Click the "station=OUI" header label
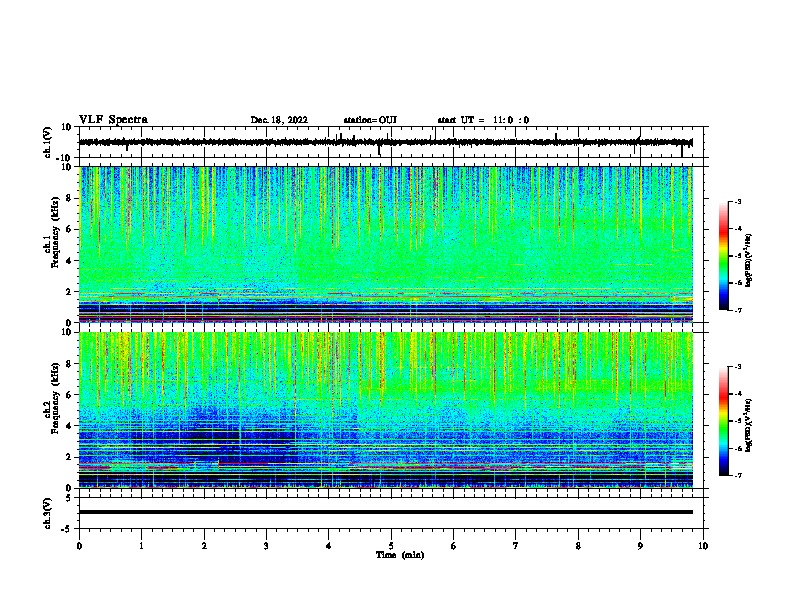The height and width of the screenshot is (612, 792). pyautogui.click(x=370, y=120)
